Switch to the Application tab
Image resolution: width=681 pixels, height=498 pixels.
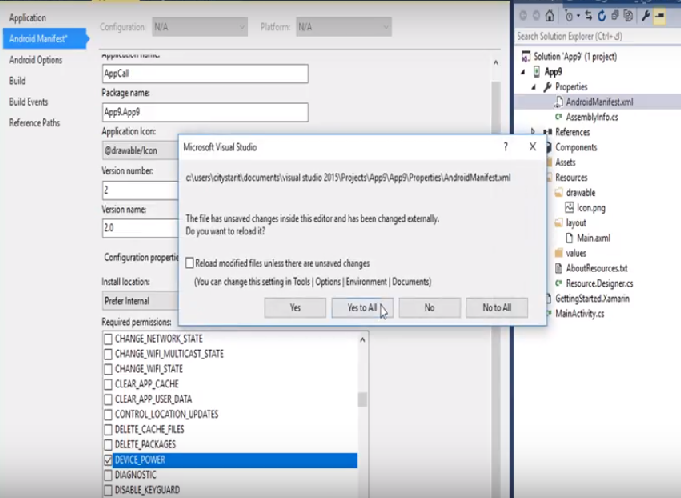(27, 18)
